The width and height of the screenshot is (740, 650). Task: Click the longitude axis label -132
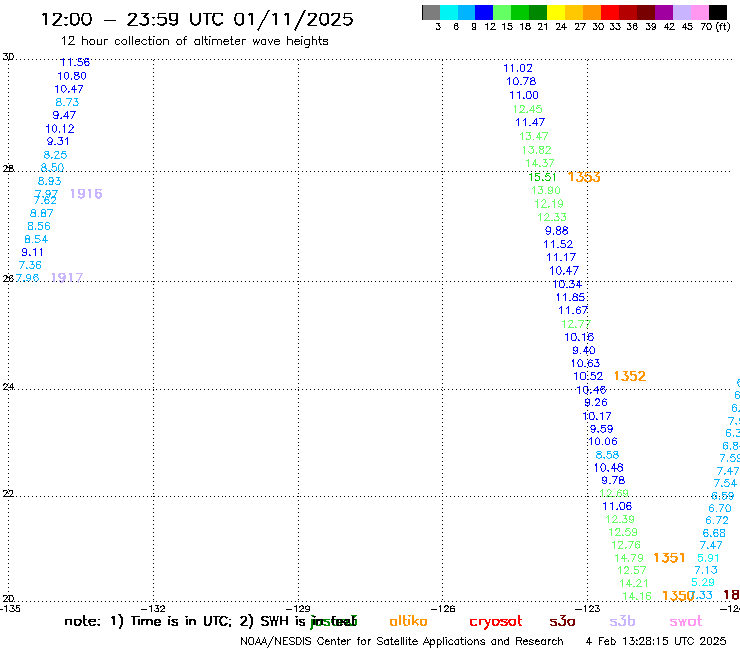click(153, 609)
